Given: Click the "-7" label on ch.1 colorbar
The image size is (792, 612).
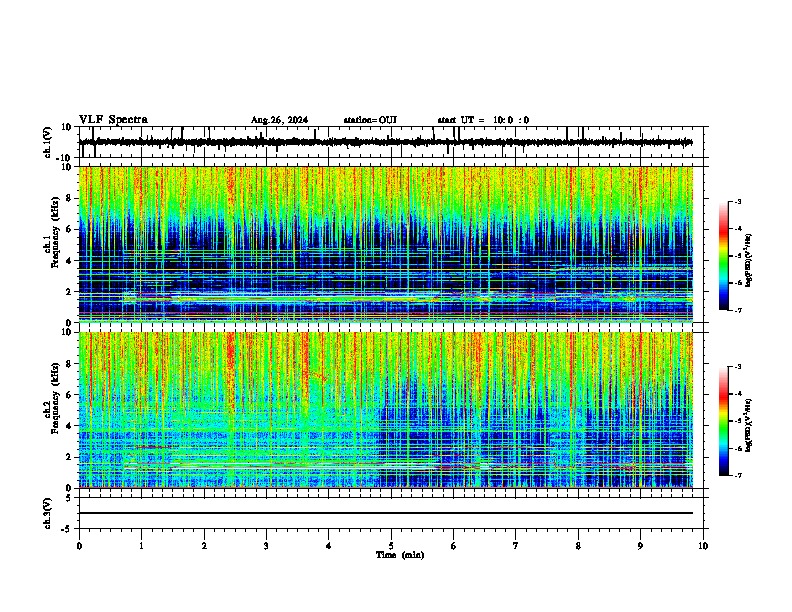Looking at the screenshot, I should pos(738,310).
